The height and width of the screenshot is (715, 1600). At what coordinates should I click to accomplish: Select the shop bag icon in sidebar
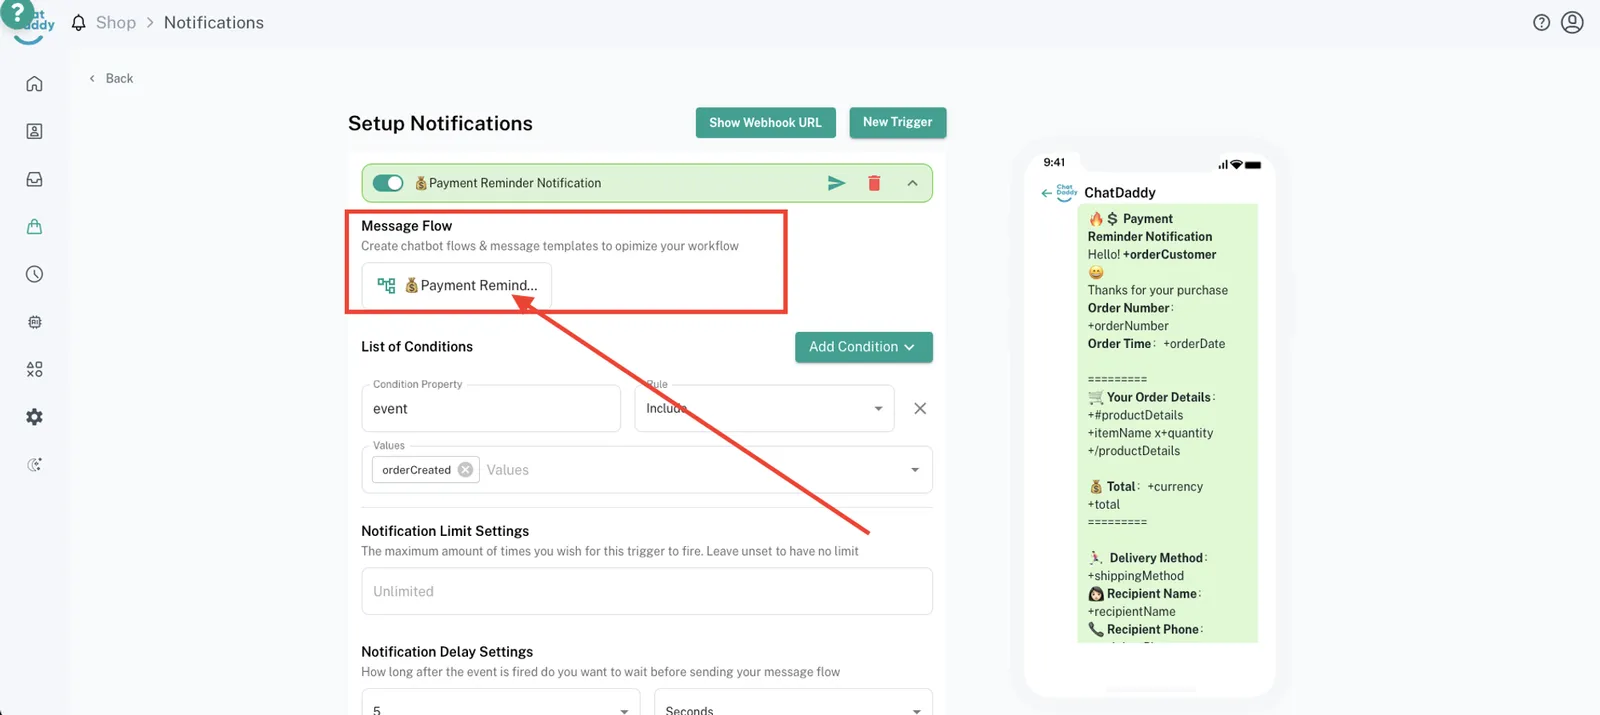pos(34,227)
